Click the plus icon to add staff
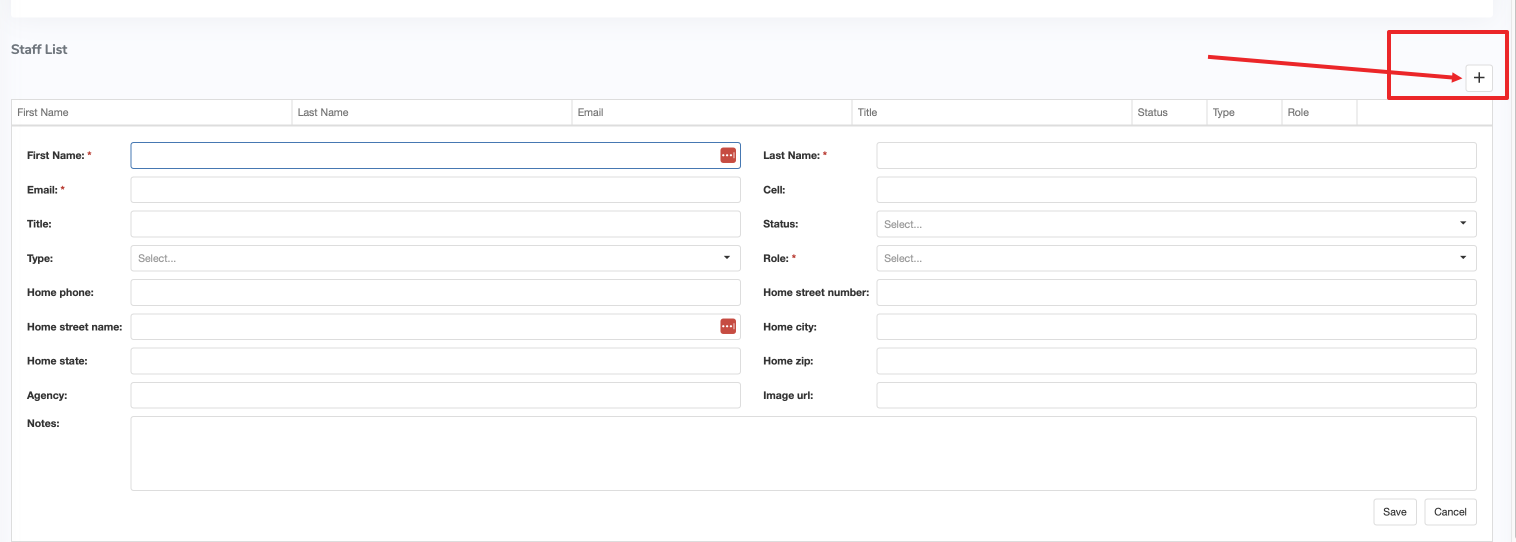 [1479, 78]
